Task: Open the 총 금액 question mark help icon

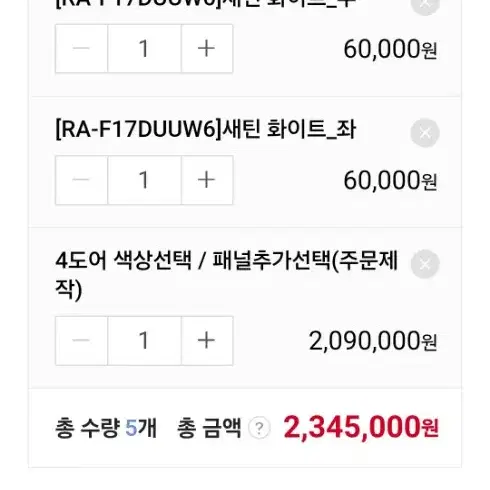Action: click(259, 428)
